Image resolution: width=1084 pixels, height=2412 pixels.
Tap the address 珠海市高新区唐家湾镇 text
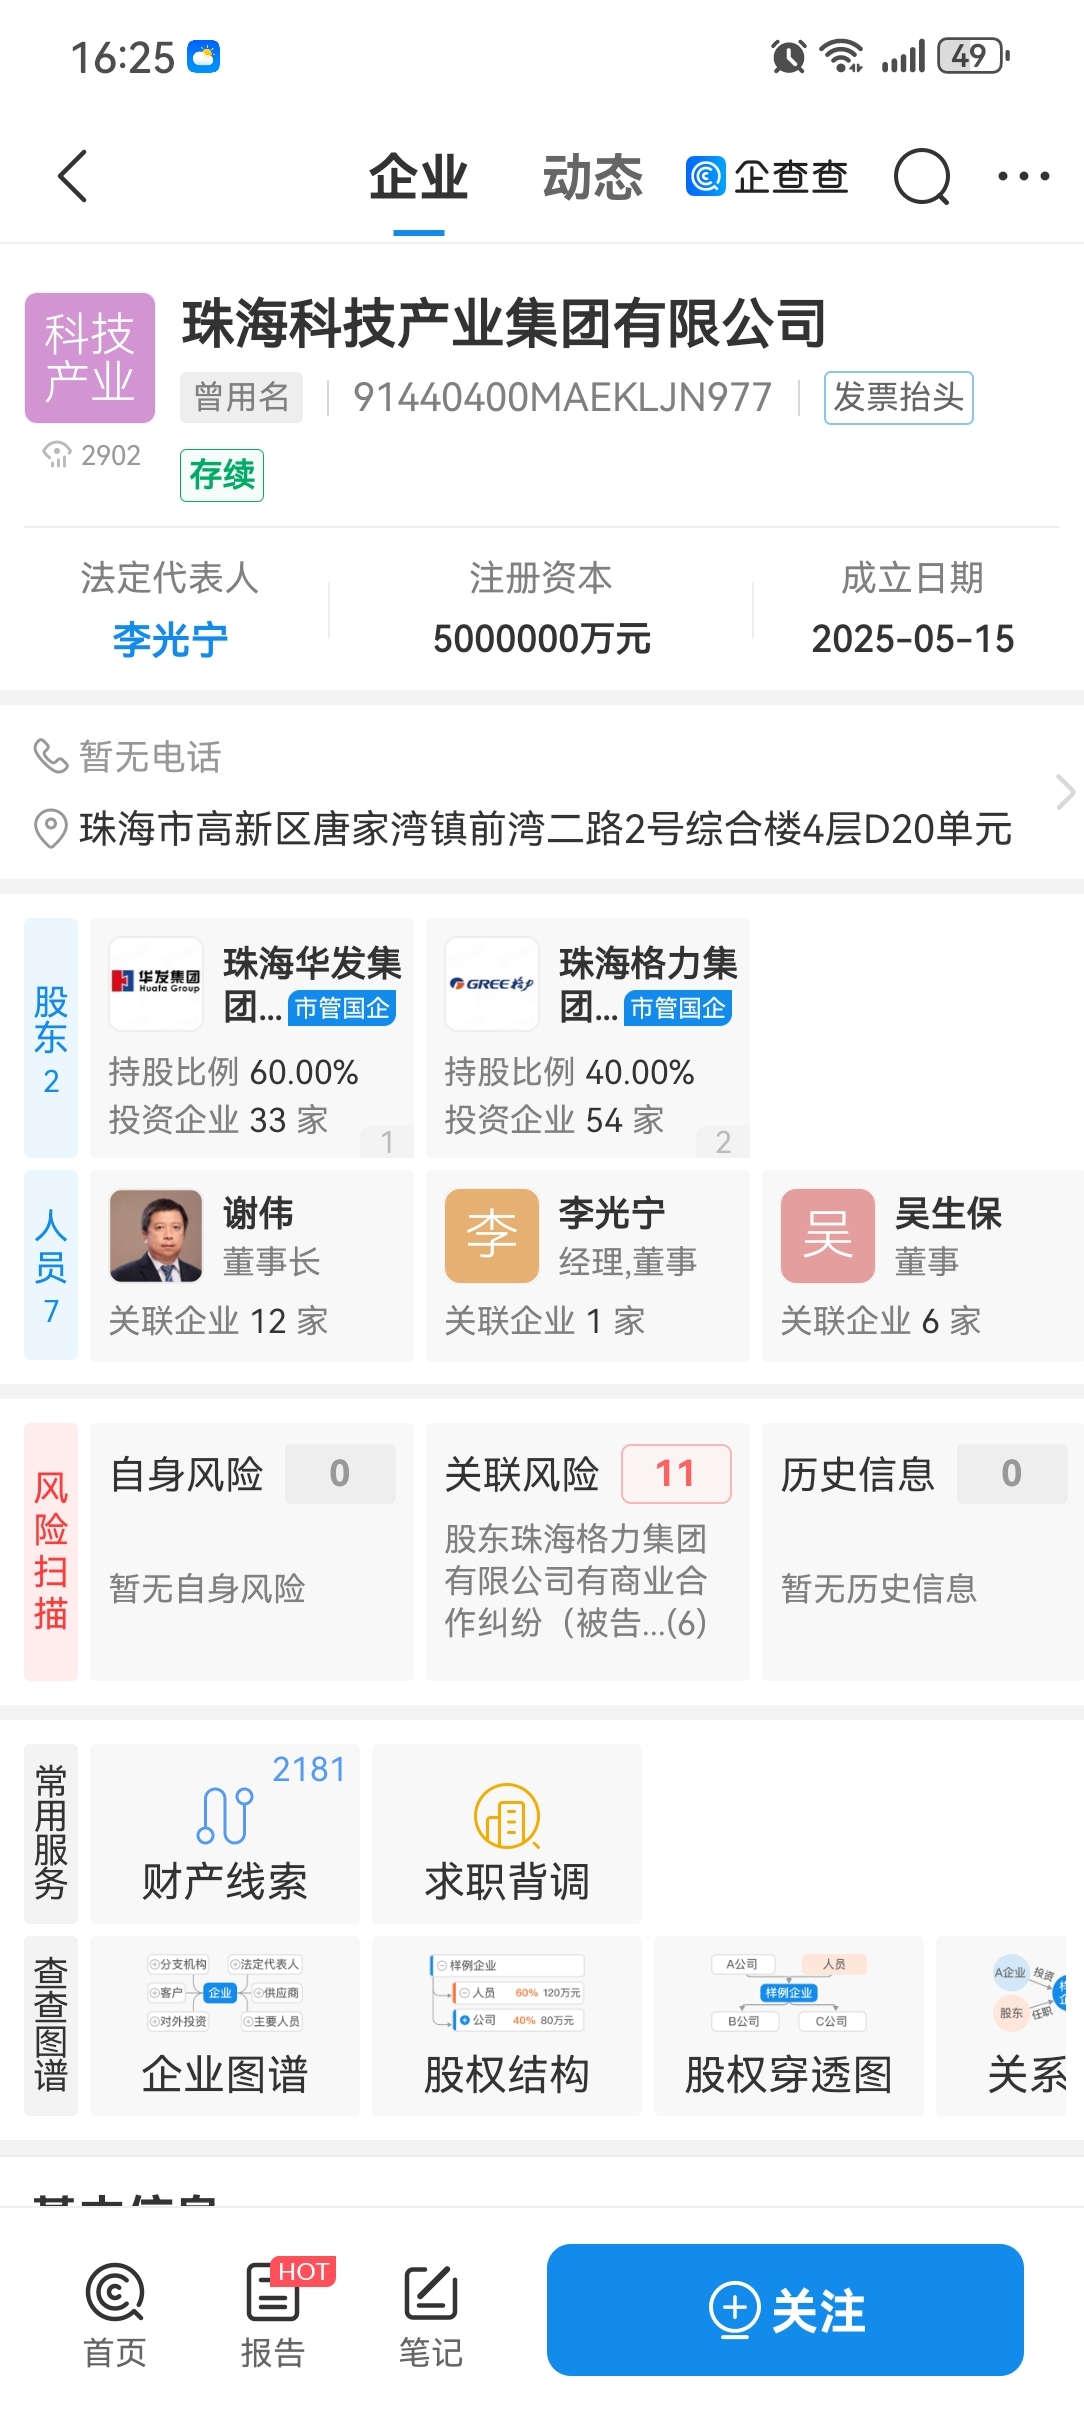point(546,829)
